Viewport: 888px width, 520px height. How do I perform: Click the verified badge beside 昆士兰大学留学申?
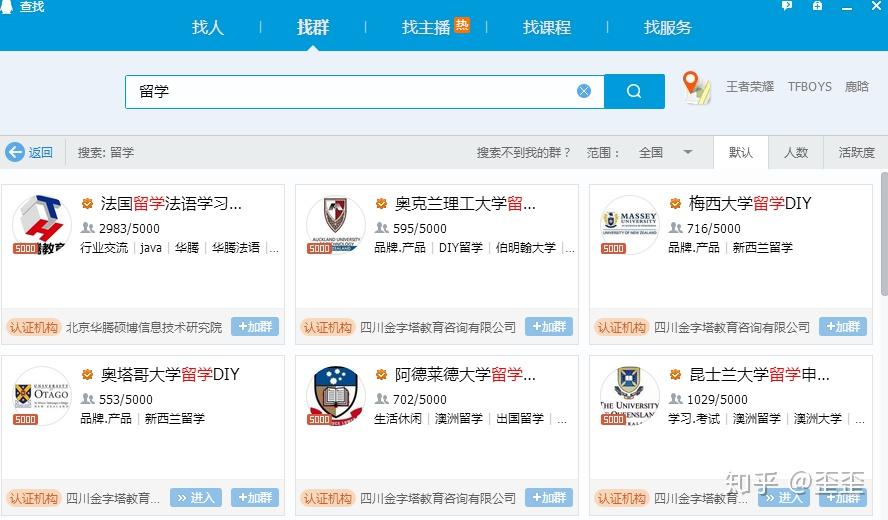point(675,374)
